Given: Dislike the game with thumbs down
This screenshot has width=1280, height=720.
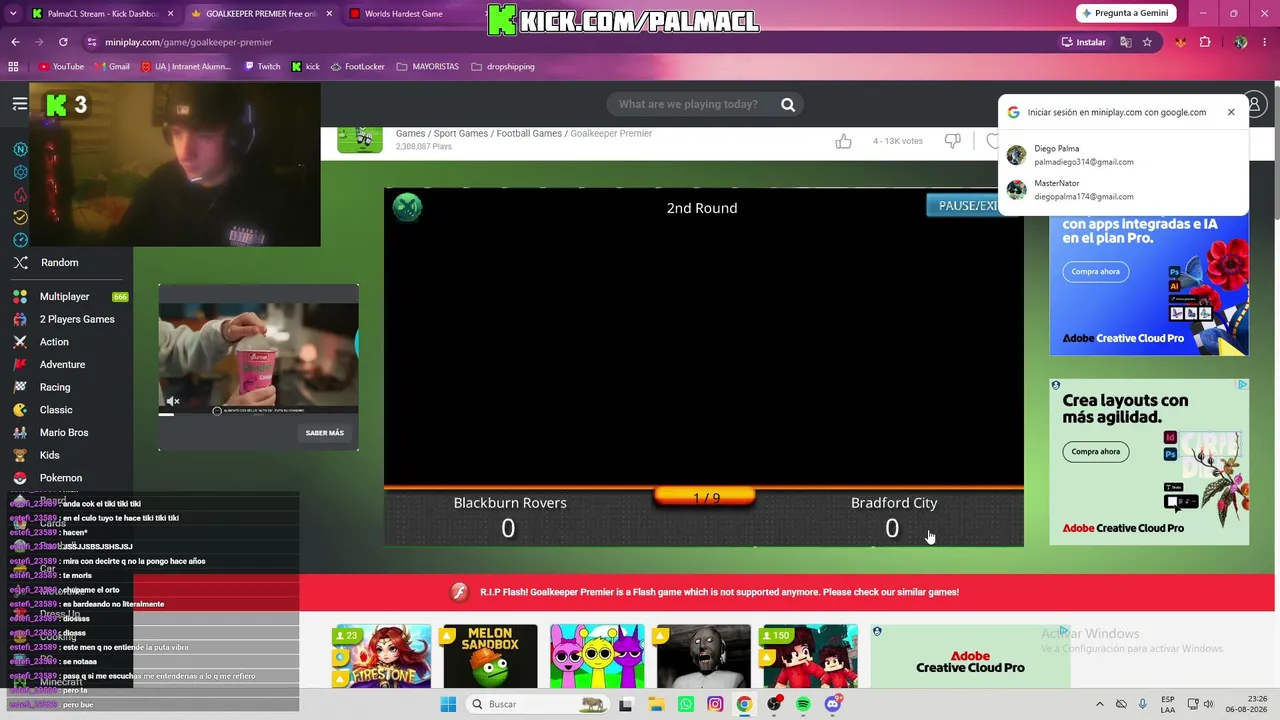Looking at the screenshot, I should click(x=953, y=141).
